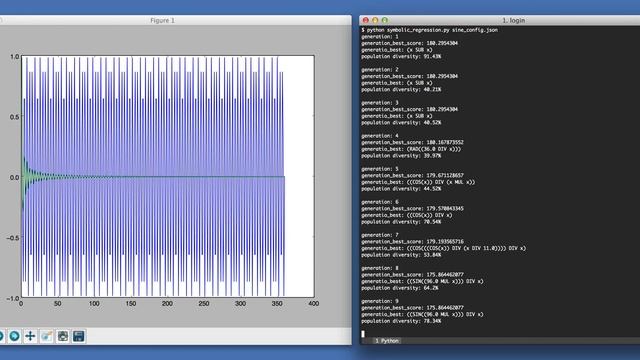Click the 'Figure 1' window title

[x=162, y=20]
